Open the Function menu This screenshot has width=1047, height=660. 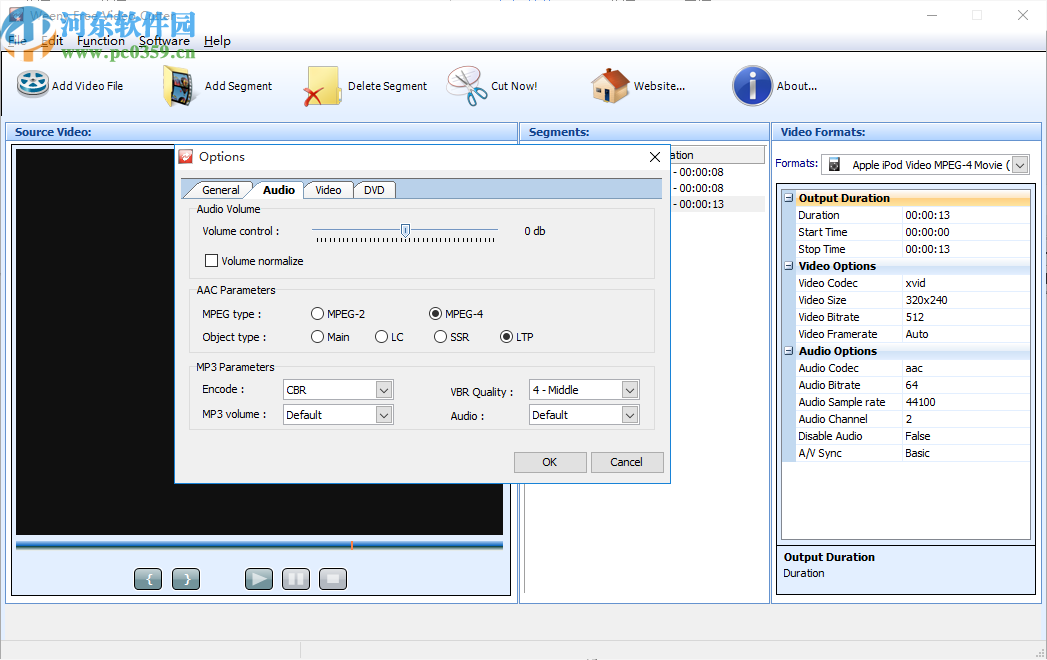[101, 40]
